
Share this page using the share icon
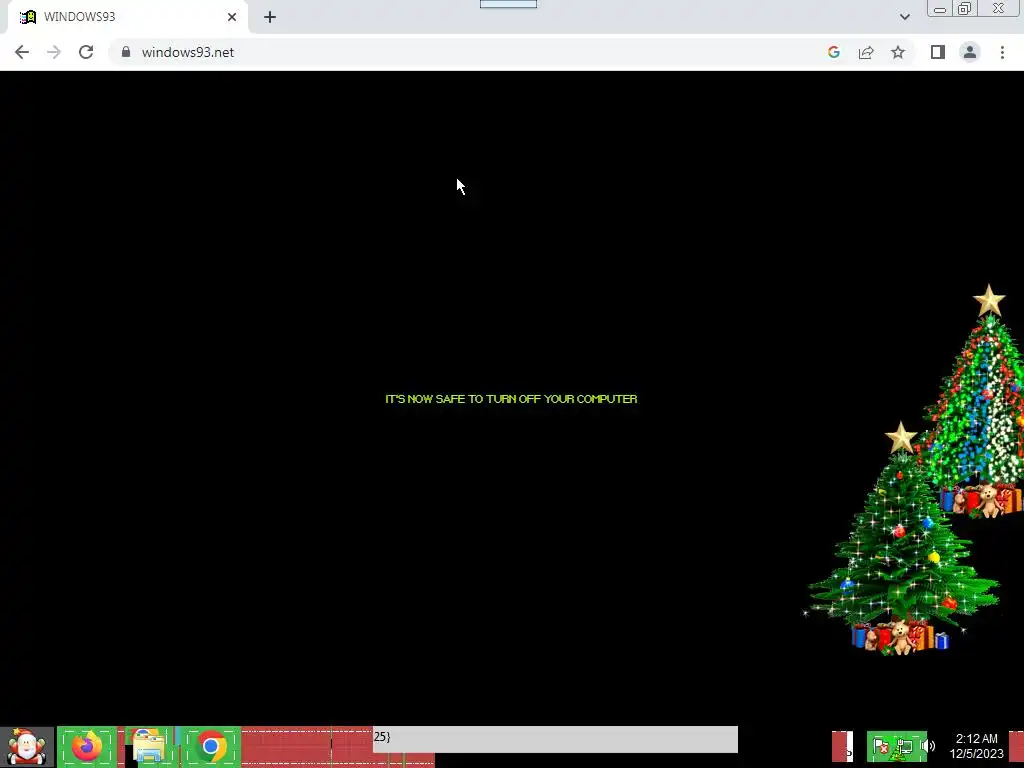866,52
